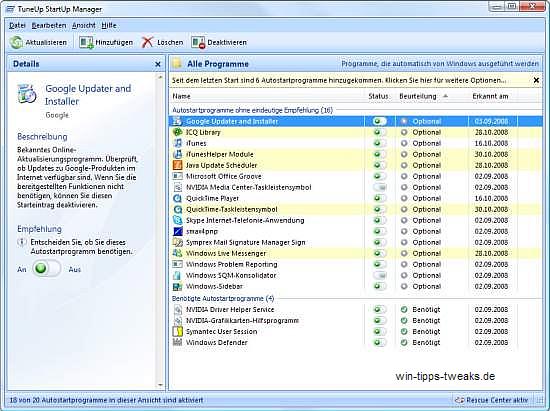Click the Windows SQM-Konsolidator icon
This screenshot has width=550, height=411.
(178, 275)
